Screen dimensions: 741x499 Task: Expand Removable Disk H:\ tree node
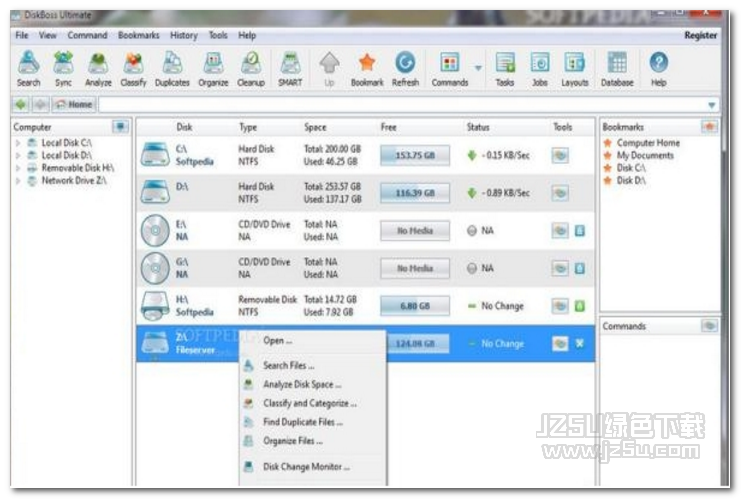point(18,168)
